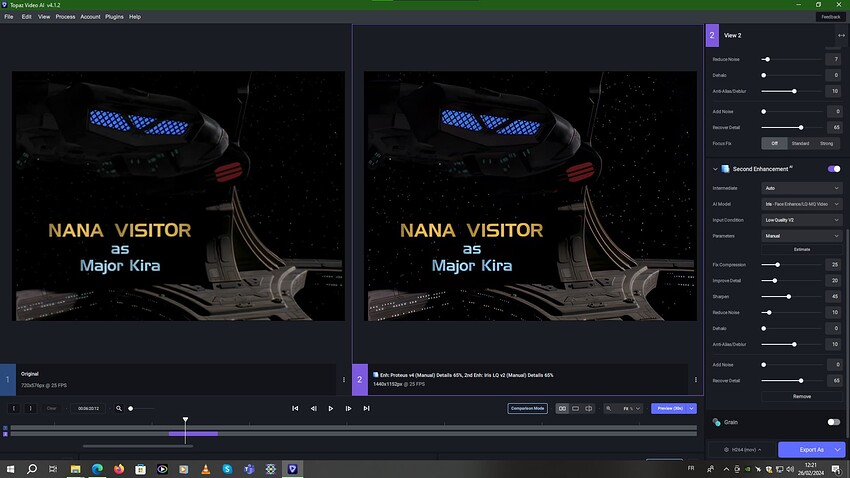The width and height of the screenshot is (850, 478).
Task: Click Remove under Second Enhancement
Action: tap(802, 396)
